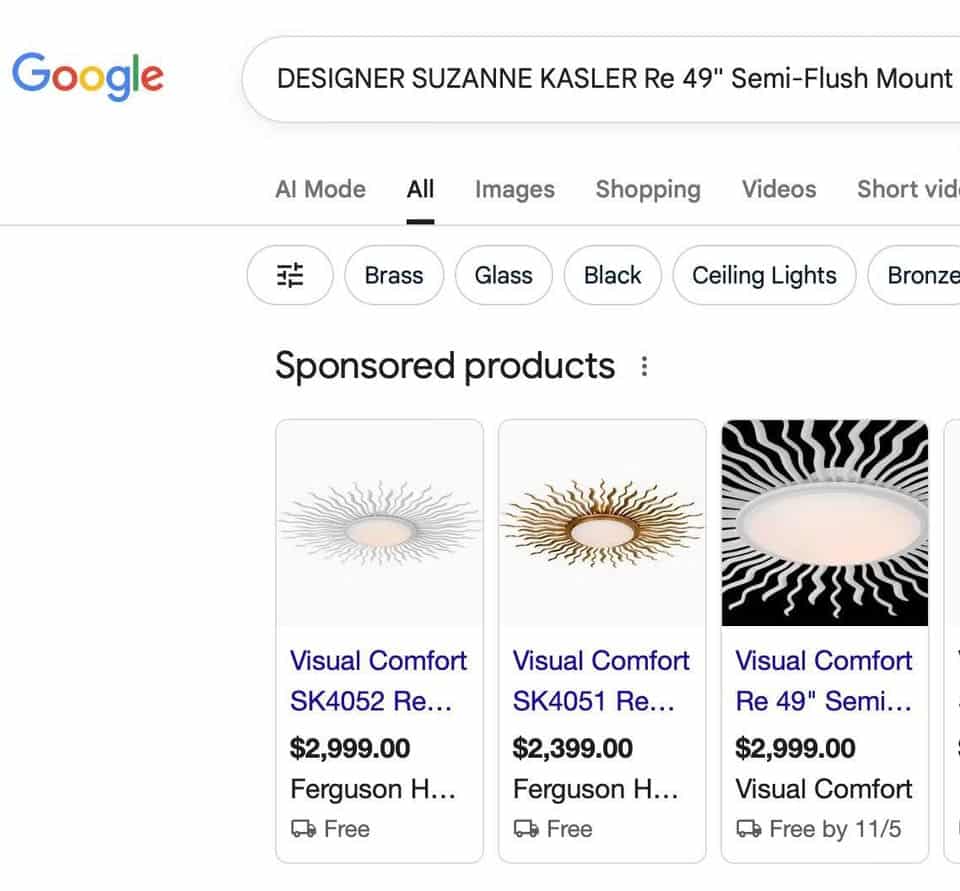Open Visual Comfort SK4051 product link

(x=601, y=680)
